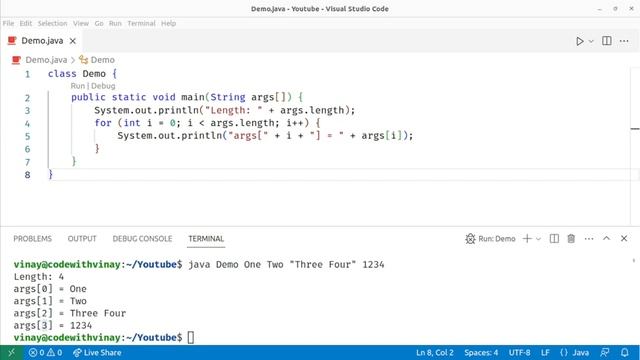Run the Java file with play icon
The image size is (640, 360).
pyautogui.click(x=580, y=41)
